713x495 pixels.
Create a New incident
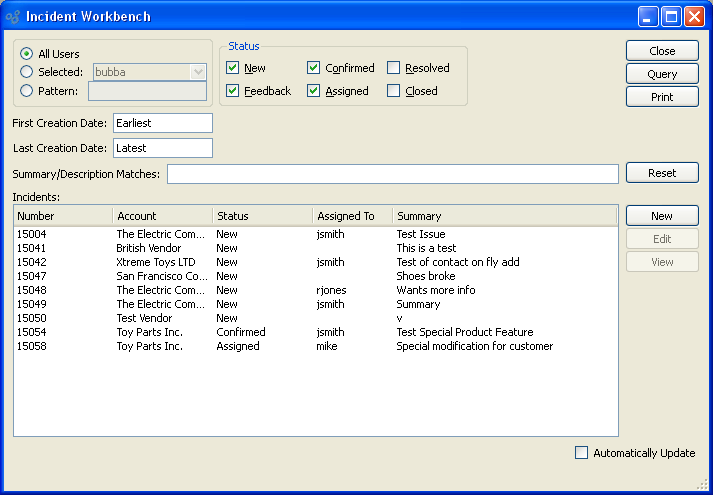(x=661, y=216)
